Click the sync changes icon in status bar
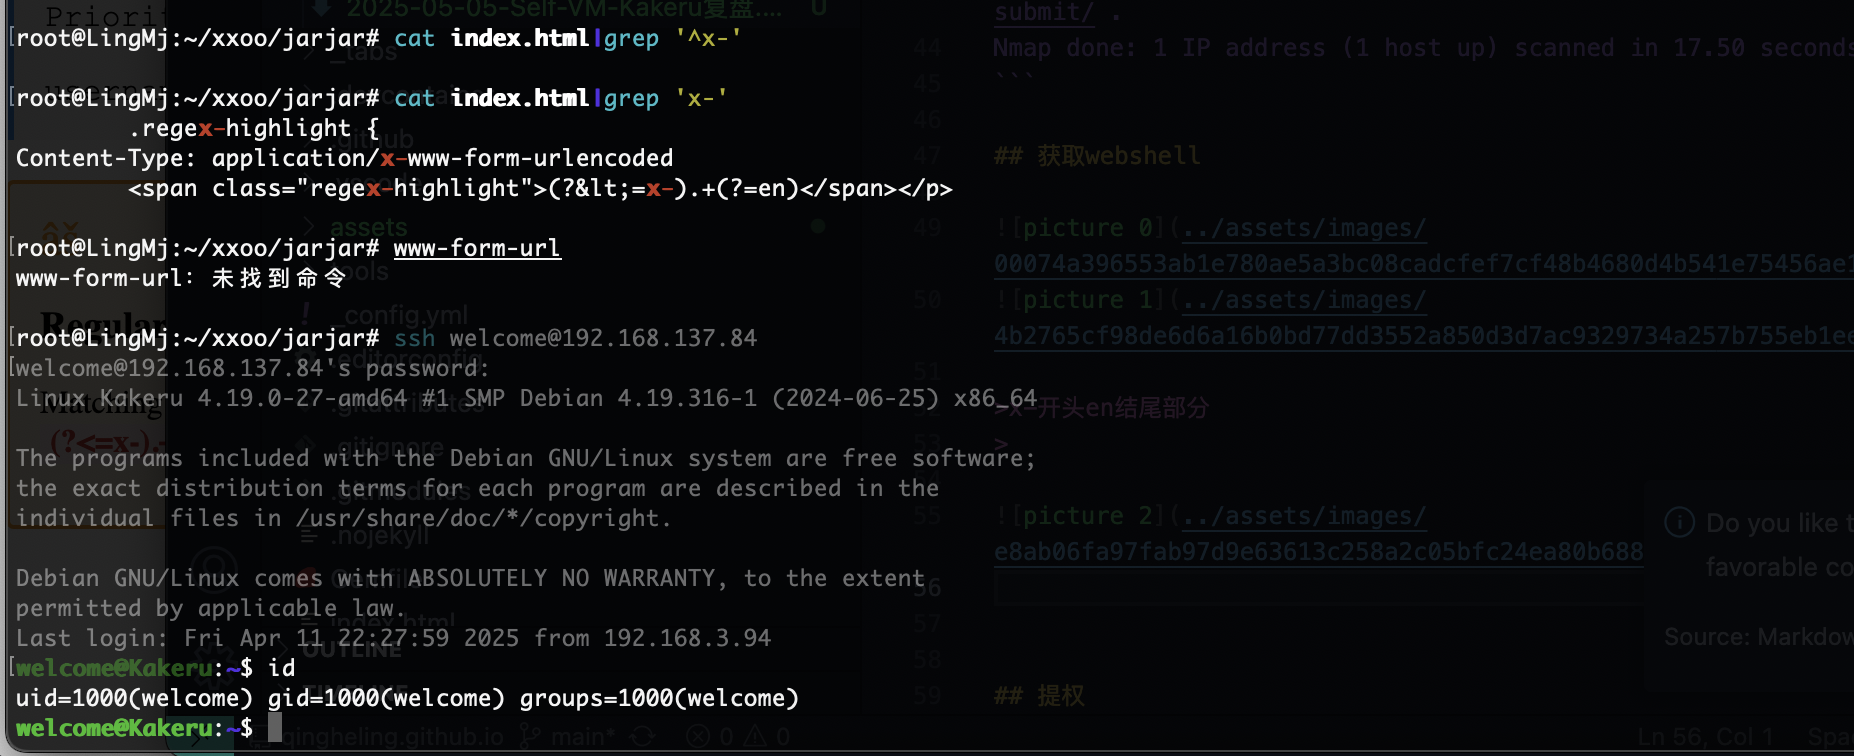This screenshot has width=1854, height=756. 642,738
